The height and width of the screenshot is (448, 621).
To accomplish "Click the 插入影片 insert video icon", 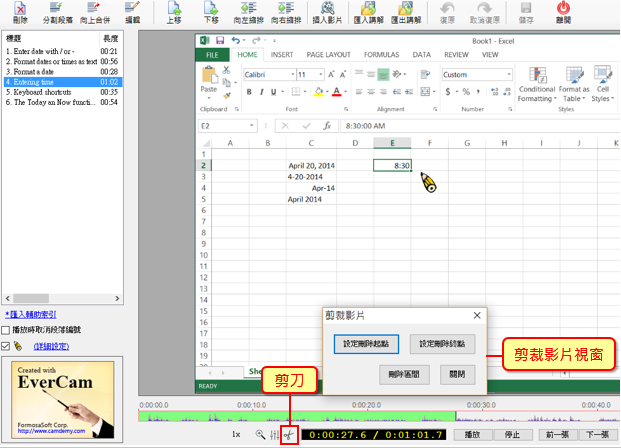I will coord(327,13).
